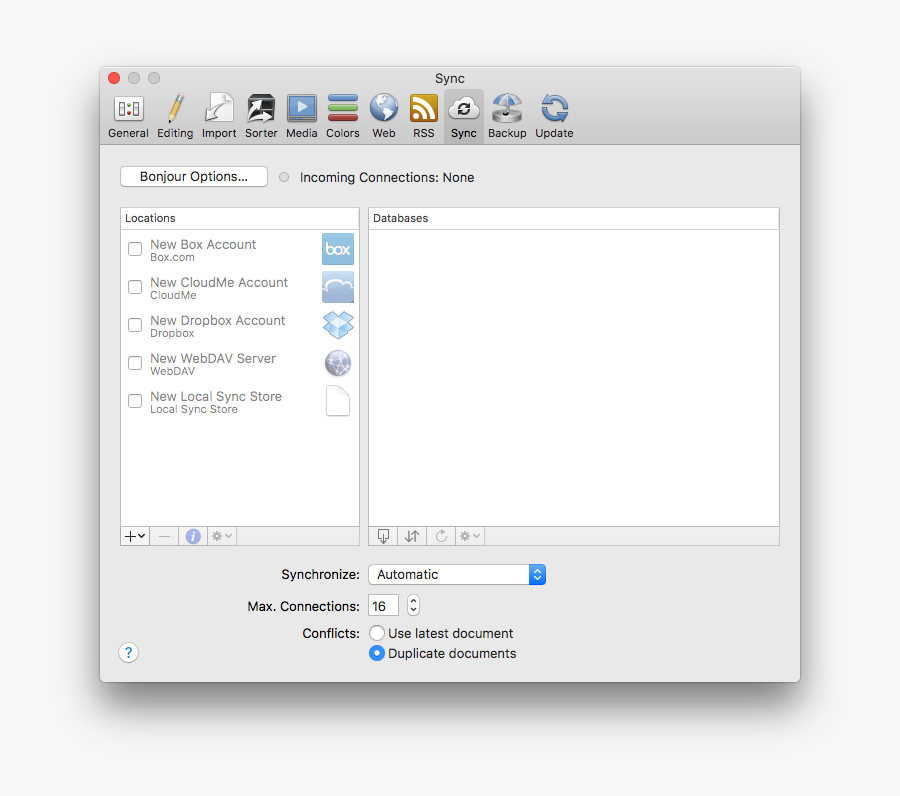This screenshot has height=796, width=900.
Task: Click the Bonjour Options button
Action: point(194,176)
